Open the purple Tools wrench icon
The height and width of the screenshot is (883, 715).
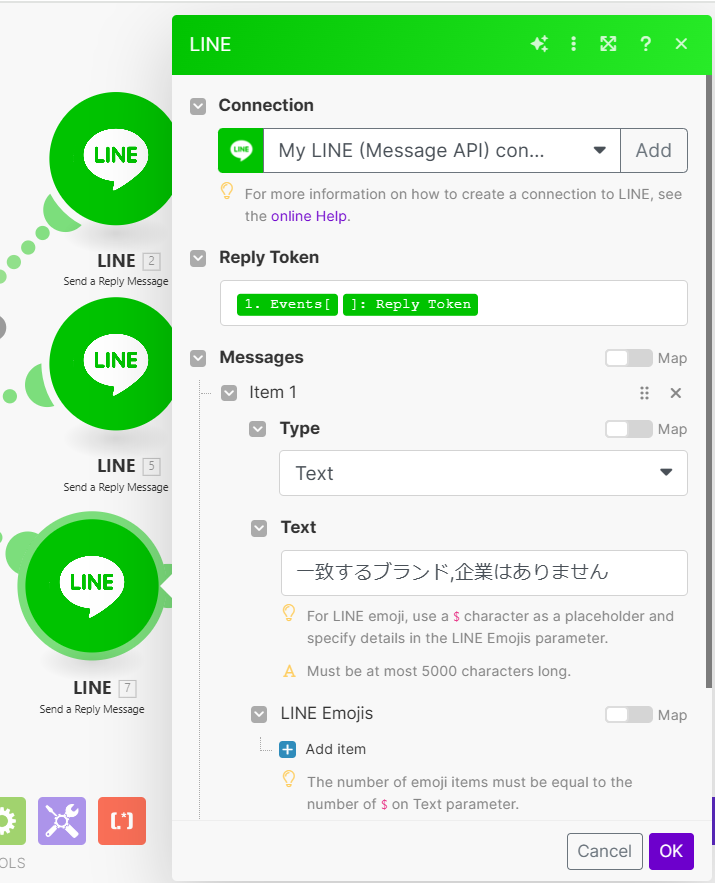pos(62,821)
